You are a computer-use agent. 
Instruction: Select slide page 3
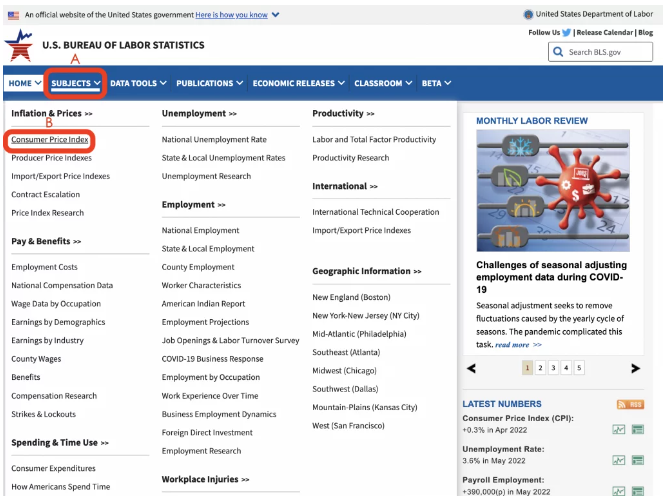click(553, 368)
